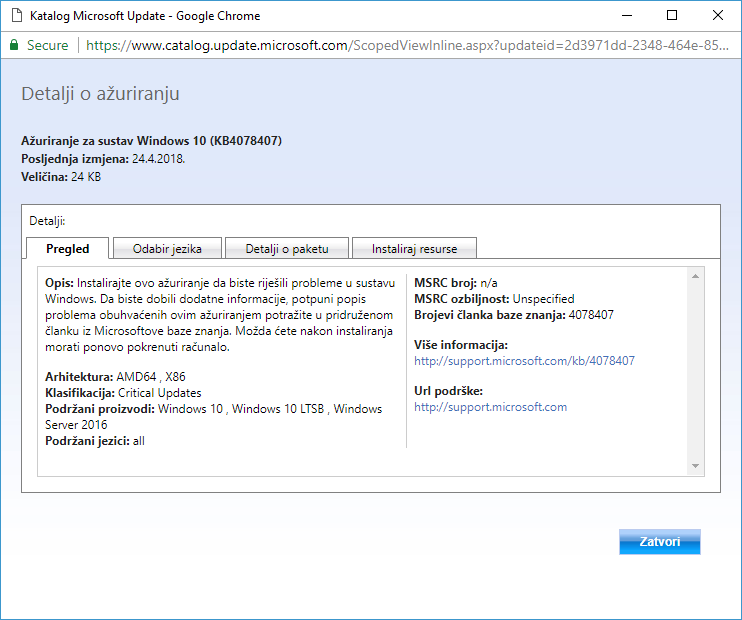
Task: Minimize the Chrome window
Action: click(x=627, y=16)
